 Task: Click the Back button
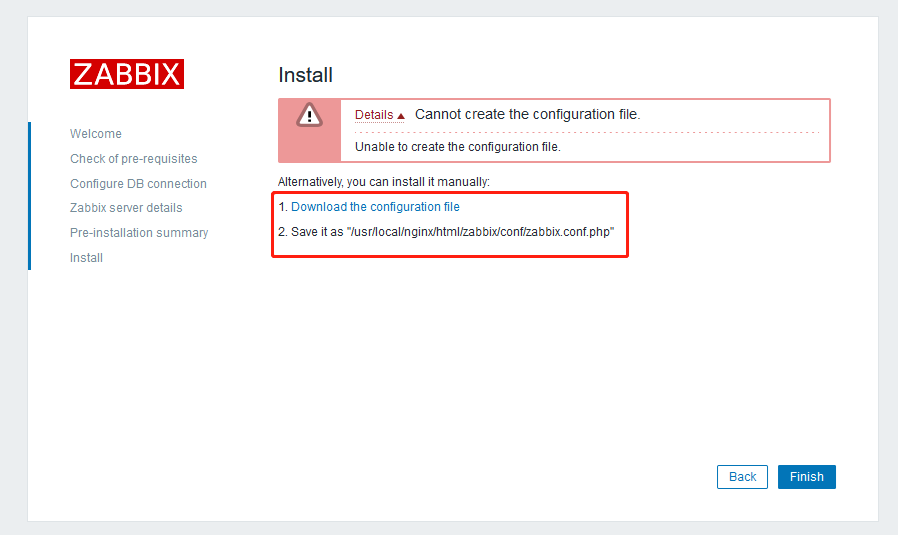click(742, 477)
